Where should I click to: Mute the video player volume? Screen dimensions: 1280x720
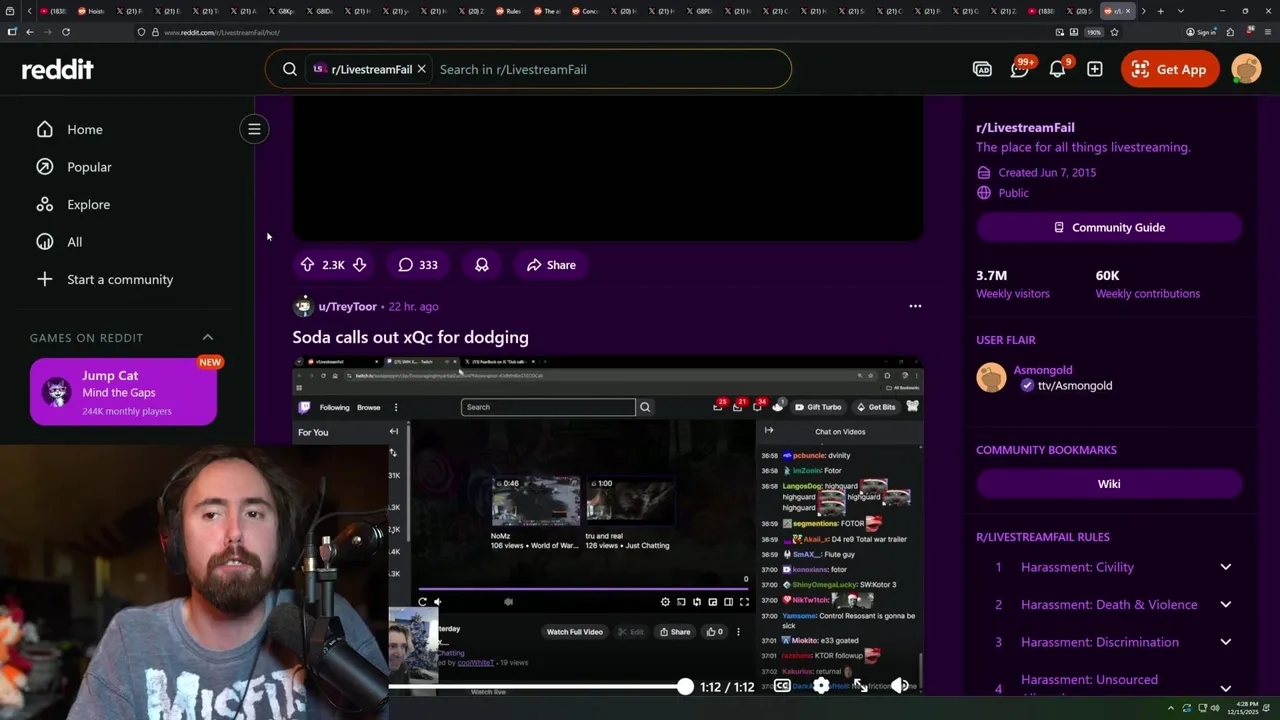(899, 686)
